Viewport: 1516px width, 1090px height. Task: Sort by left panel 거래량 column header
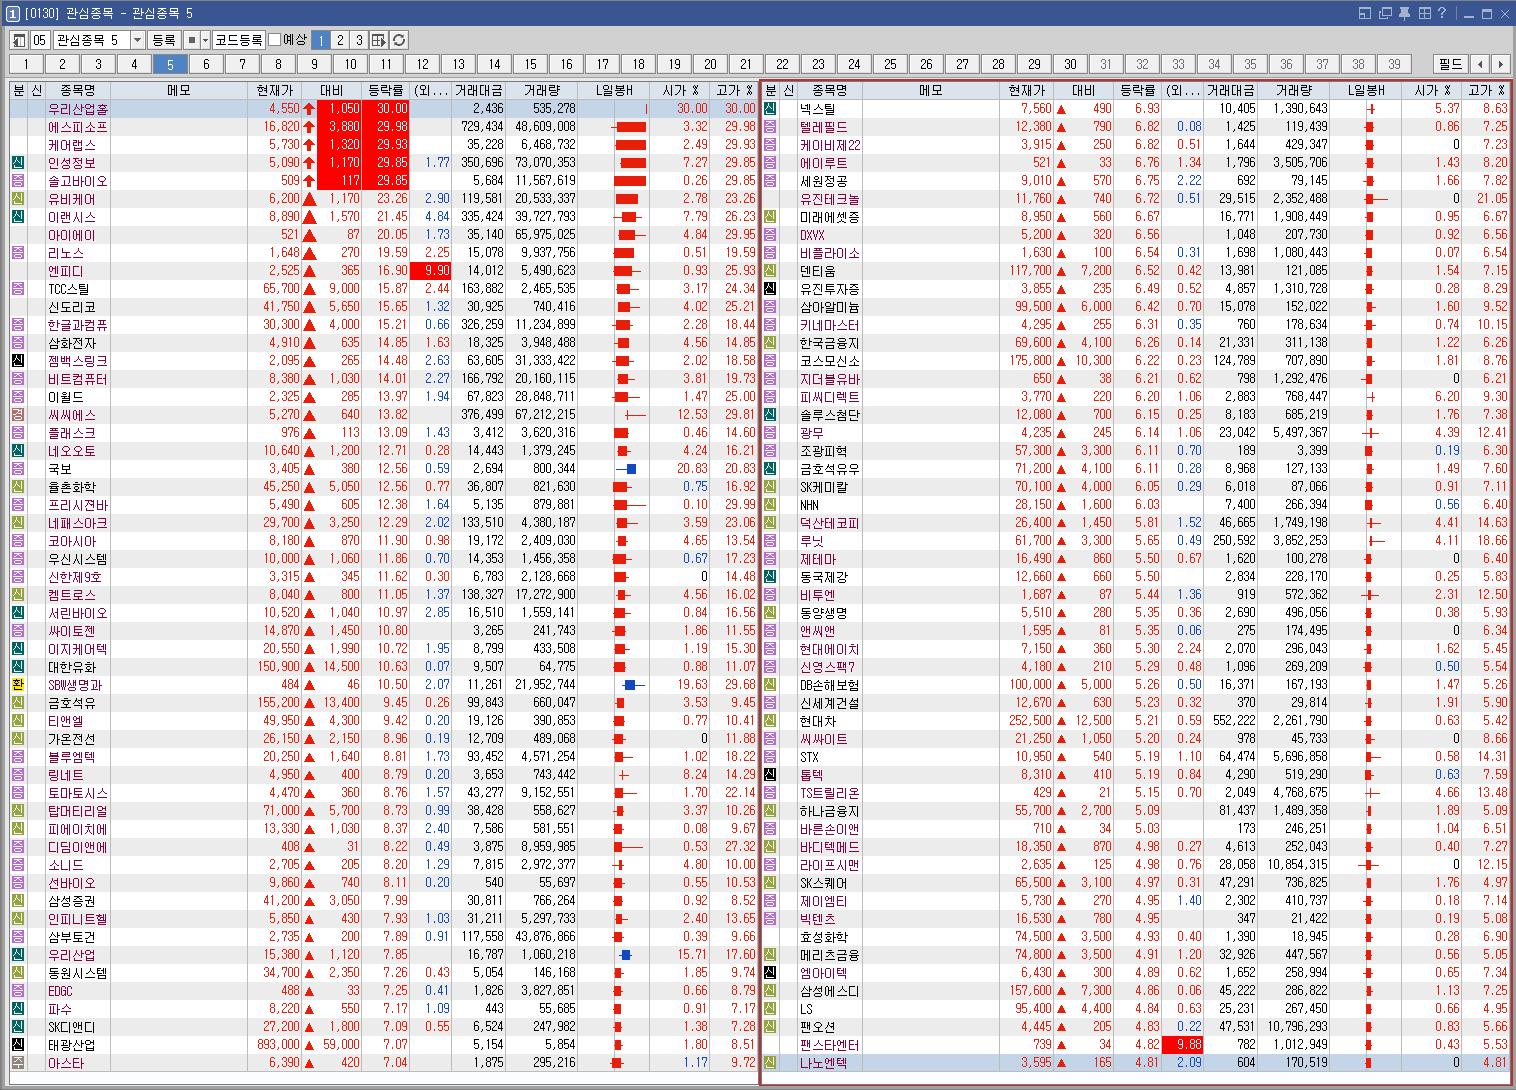(x=541, y=90)
